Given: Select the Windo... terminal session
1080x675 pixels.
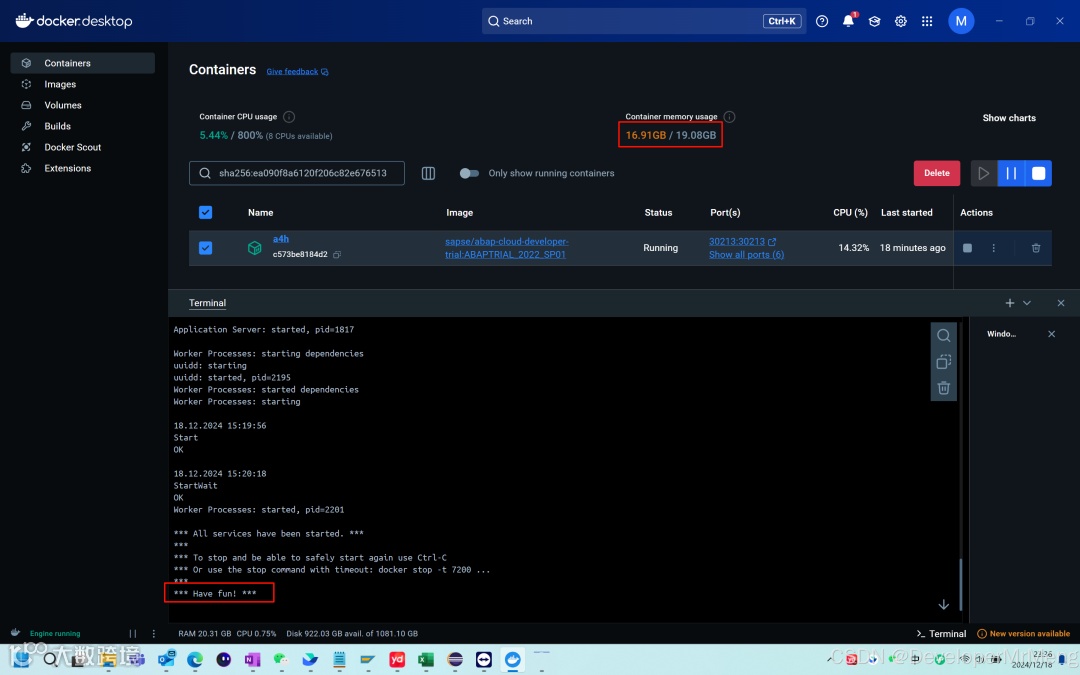Looking at the screenshot, I should (1001, 334).
